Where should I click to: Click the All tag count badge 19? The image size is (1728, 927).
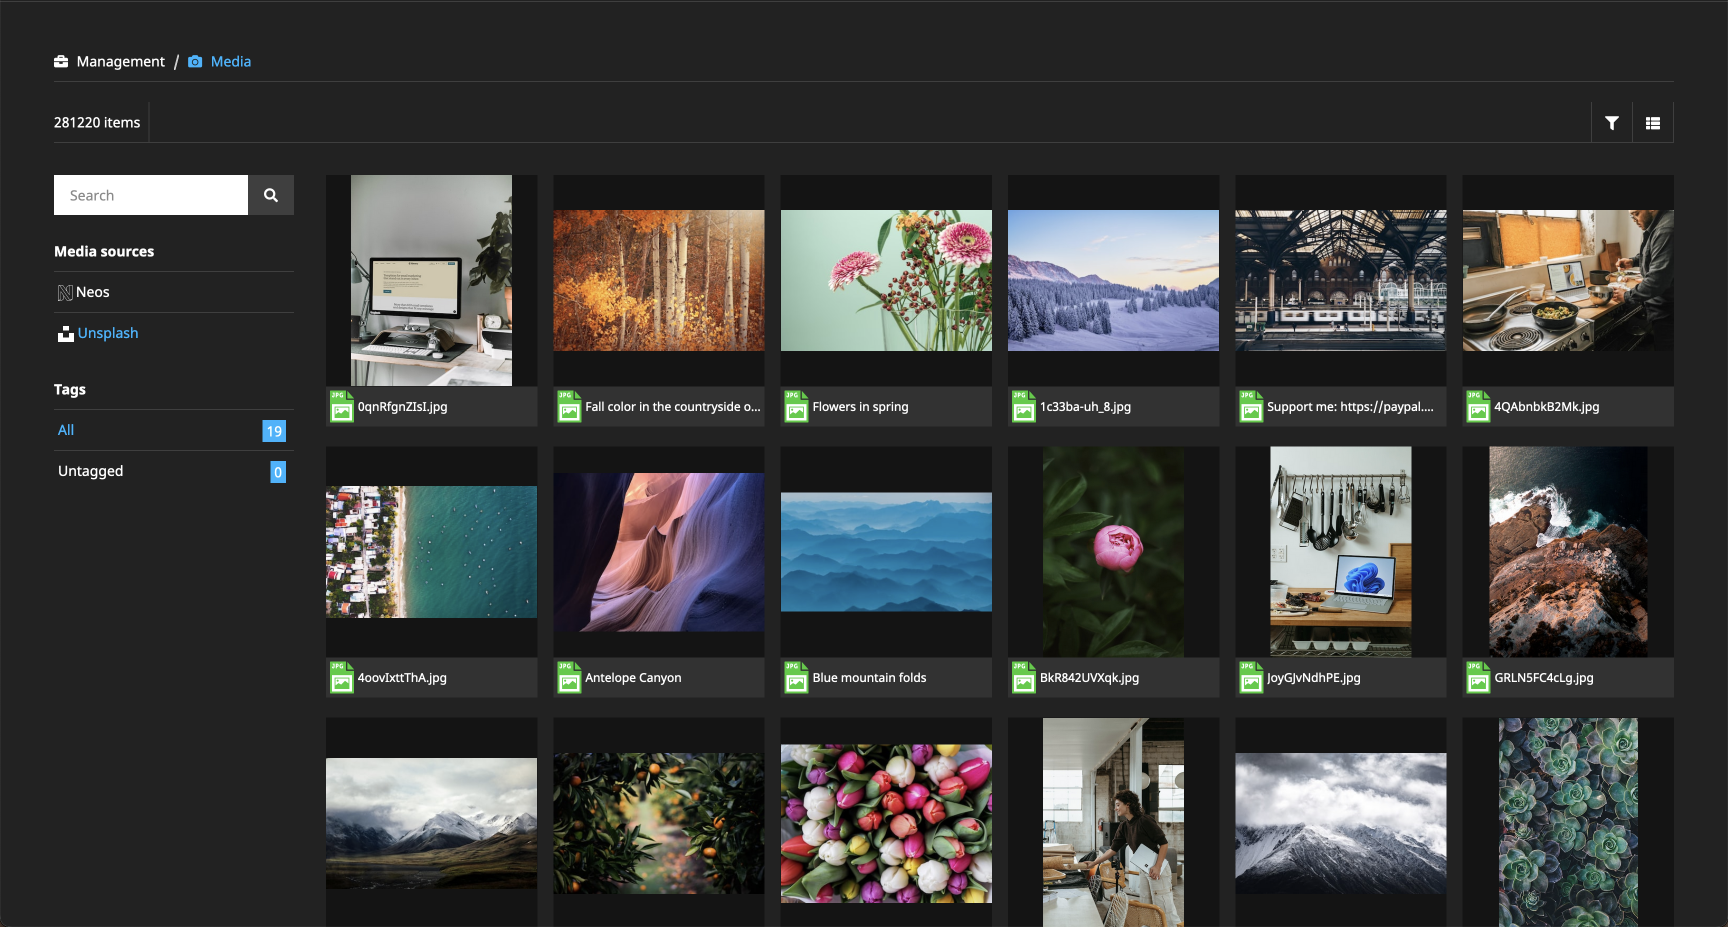click(x=274, y=431)
